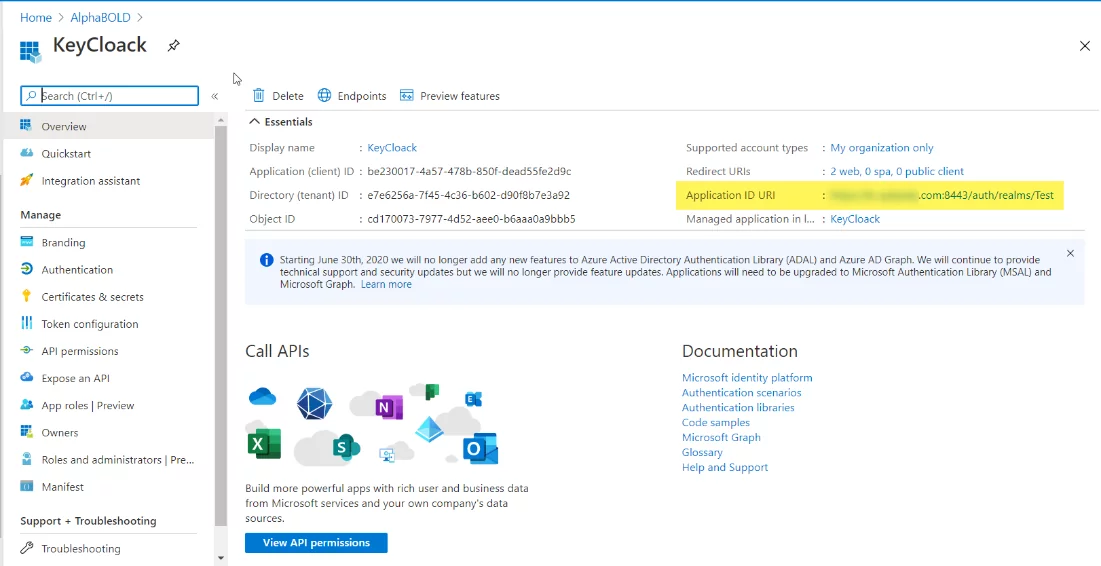
Task: Open the 2 web, 0 spa redirect URIs link
Action: [x=897, y=171]
